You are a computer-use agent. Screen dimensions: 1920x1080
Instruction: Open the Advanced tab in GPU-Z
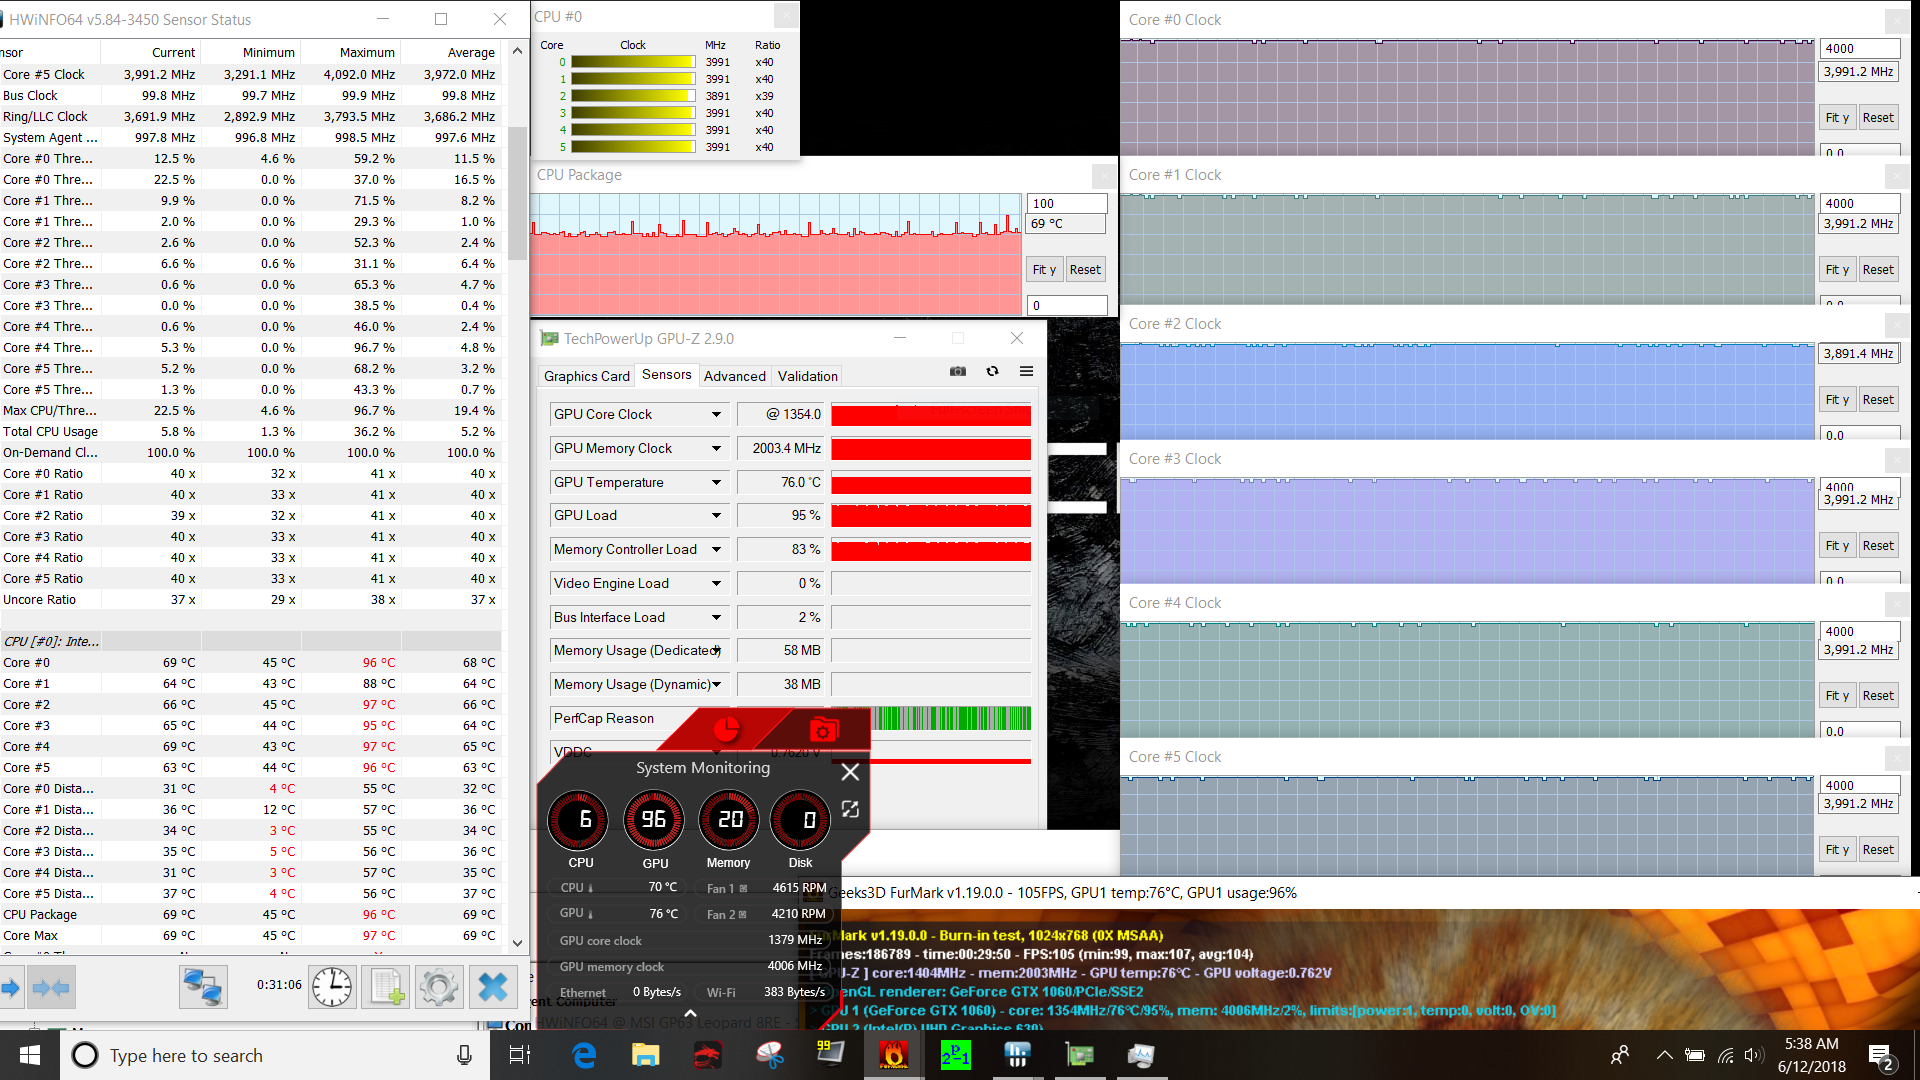coord(734,376)
